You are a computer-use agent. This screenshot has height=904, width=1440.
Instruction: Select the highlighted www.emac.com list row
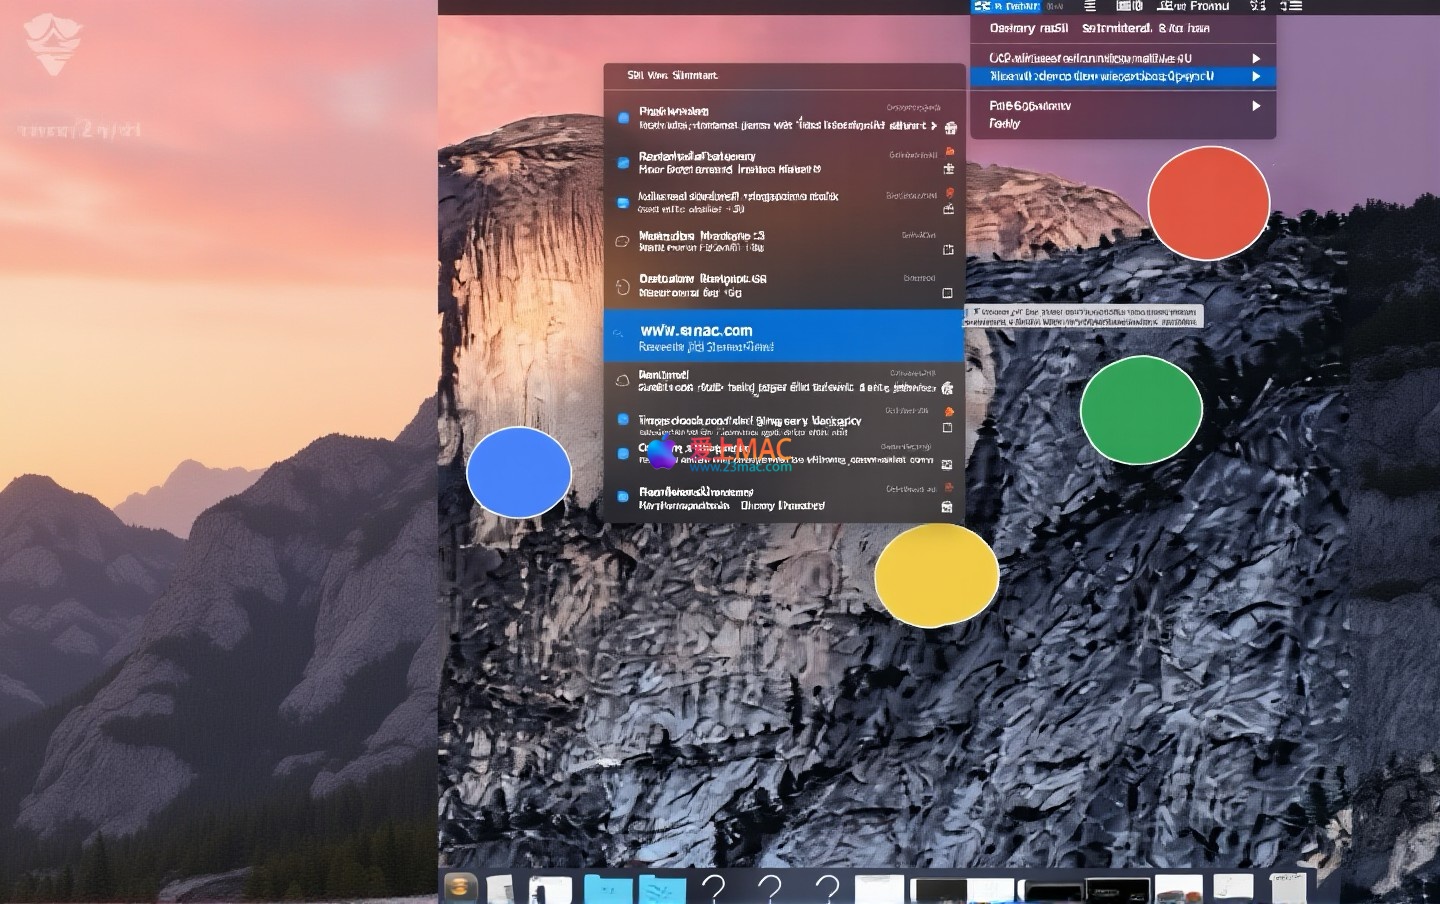[x=783, y=336]
